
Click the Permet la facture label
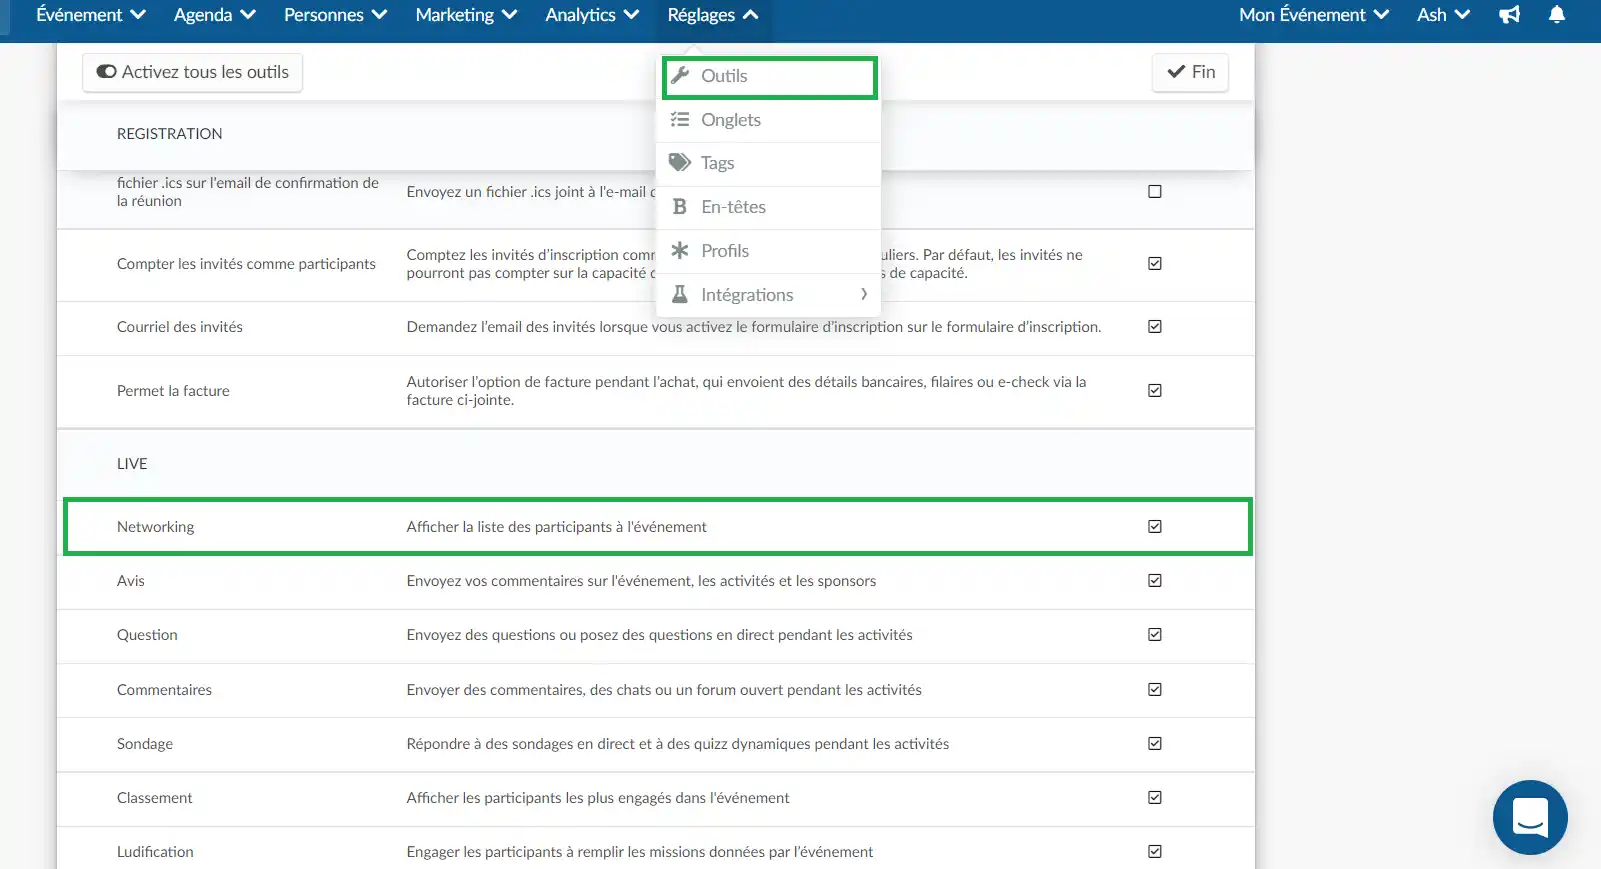173,391
